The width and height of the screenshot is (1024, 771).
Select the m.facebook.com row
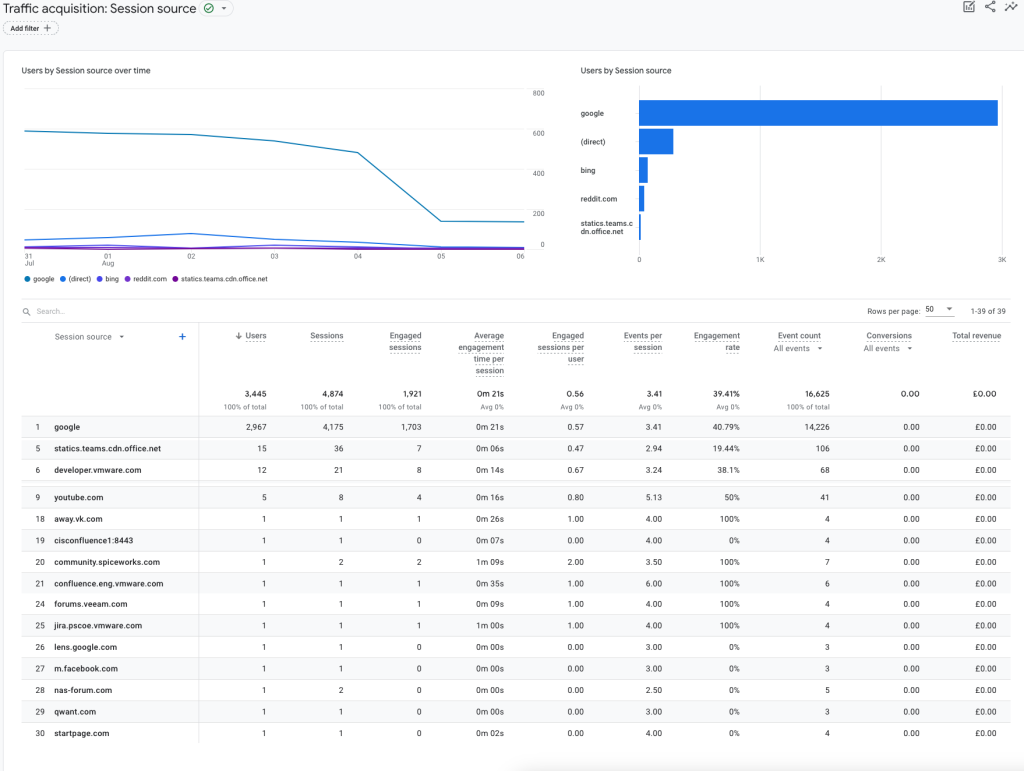(x=516, y=669)
